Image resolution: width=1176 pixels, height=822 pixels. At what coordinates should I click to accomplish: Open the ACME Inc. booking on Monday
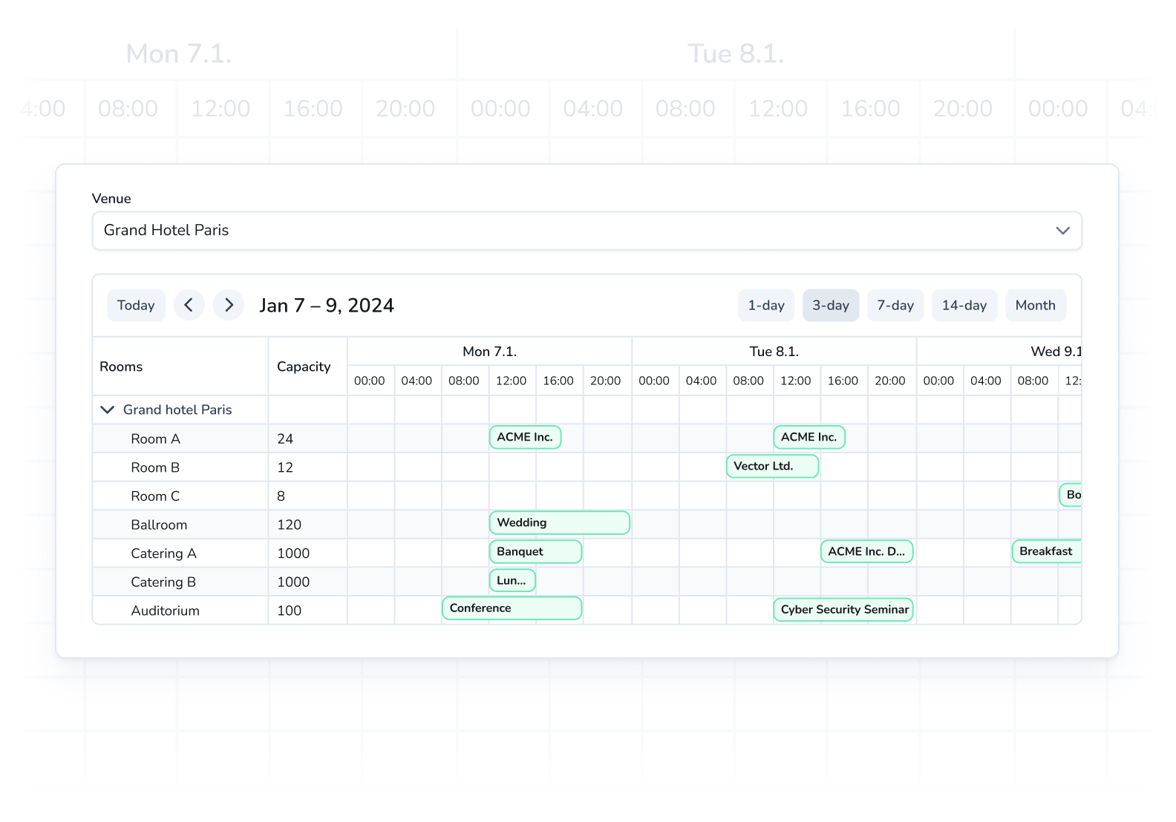point(524,437)
